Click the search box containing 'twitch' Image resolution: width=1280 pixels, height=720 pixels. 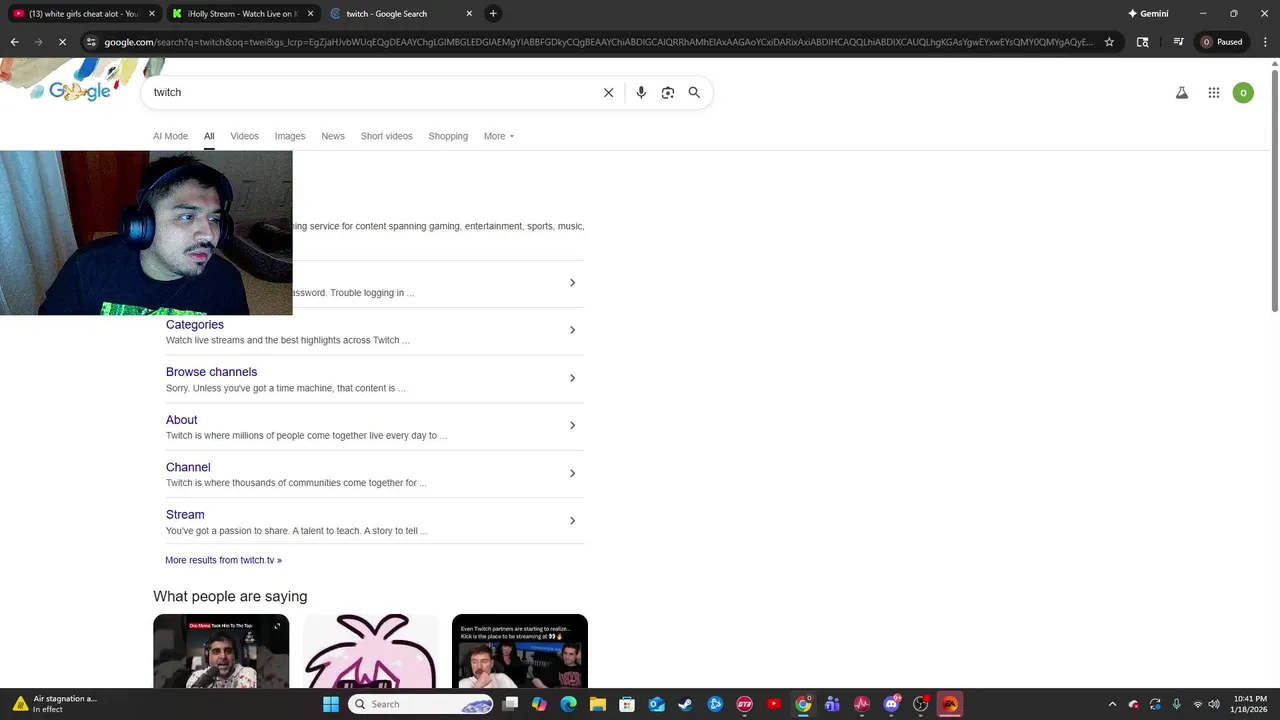(370, 92)
